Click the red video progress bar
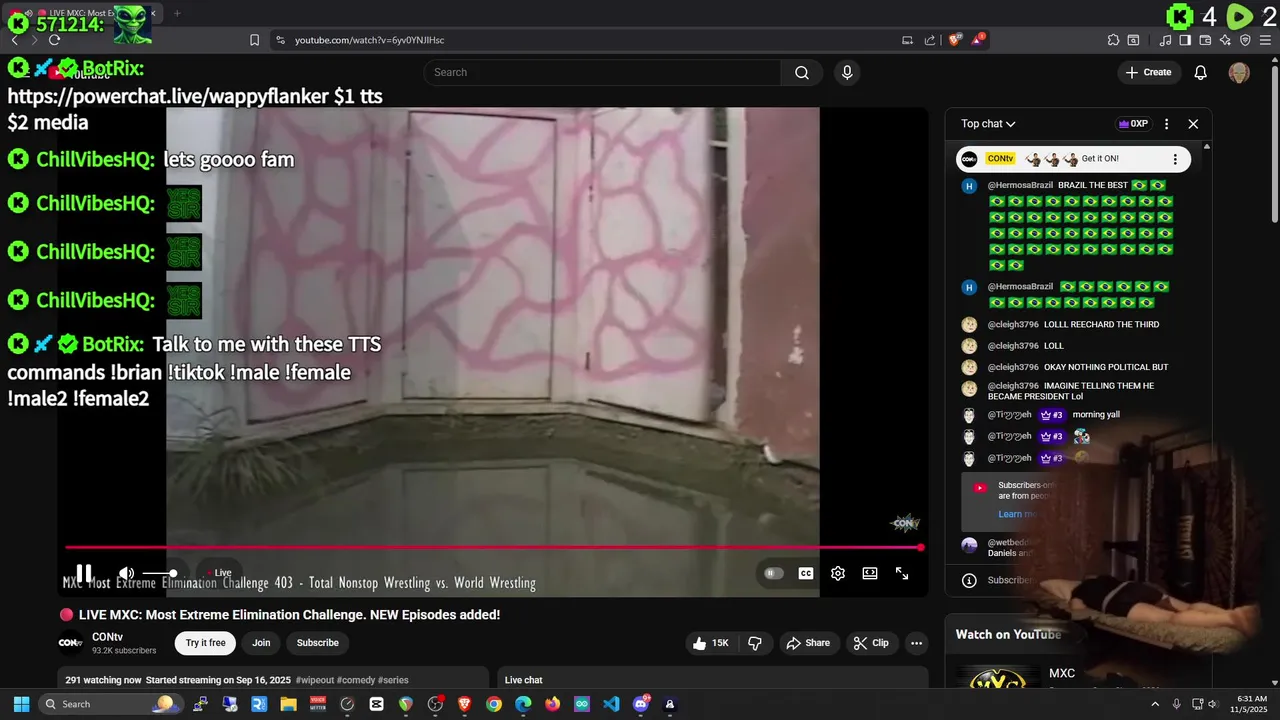The width and height of the screenshot is (1280, 720). pos(492,547)
